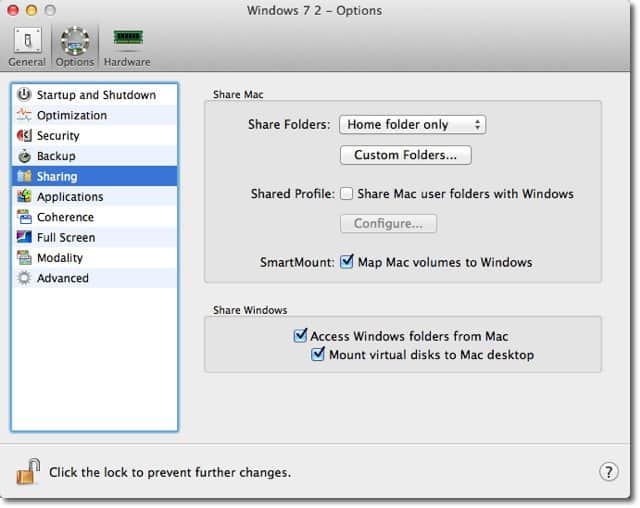
Task: Select the Sharing list row
Action: coord(95,176)
